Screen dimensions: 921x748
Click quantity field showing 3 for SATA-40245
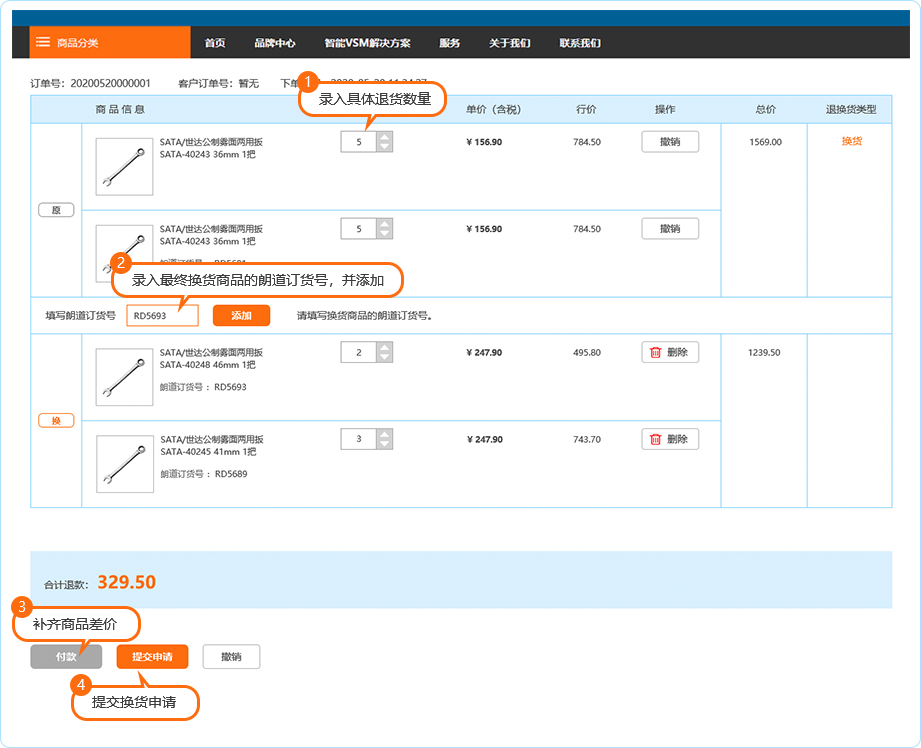point(358,439)
